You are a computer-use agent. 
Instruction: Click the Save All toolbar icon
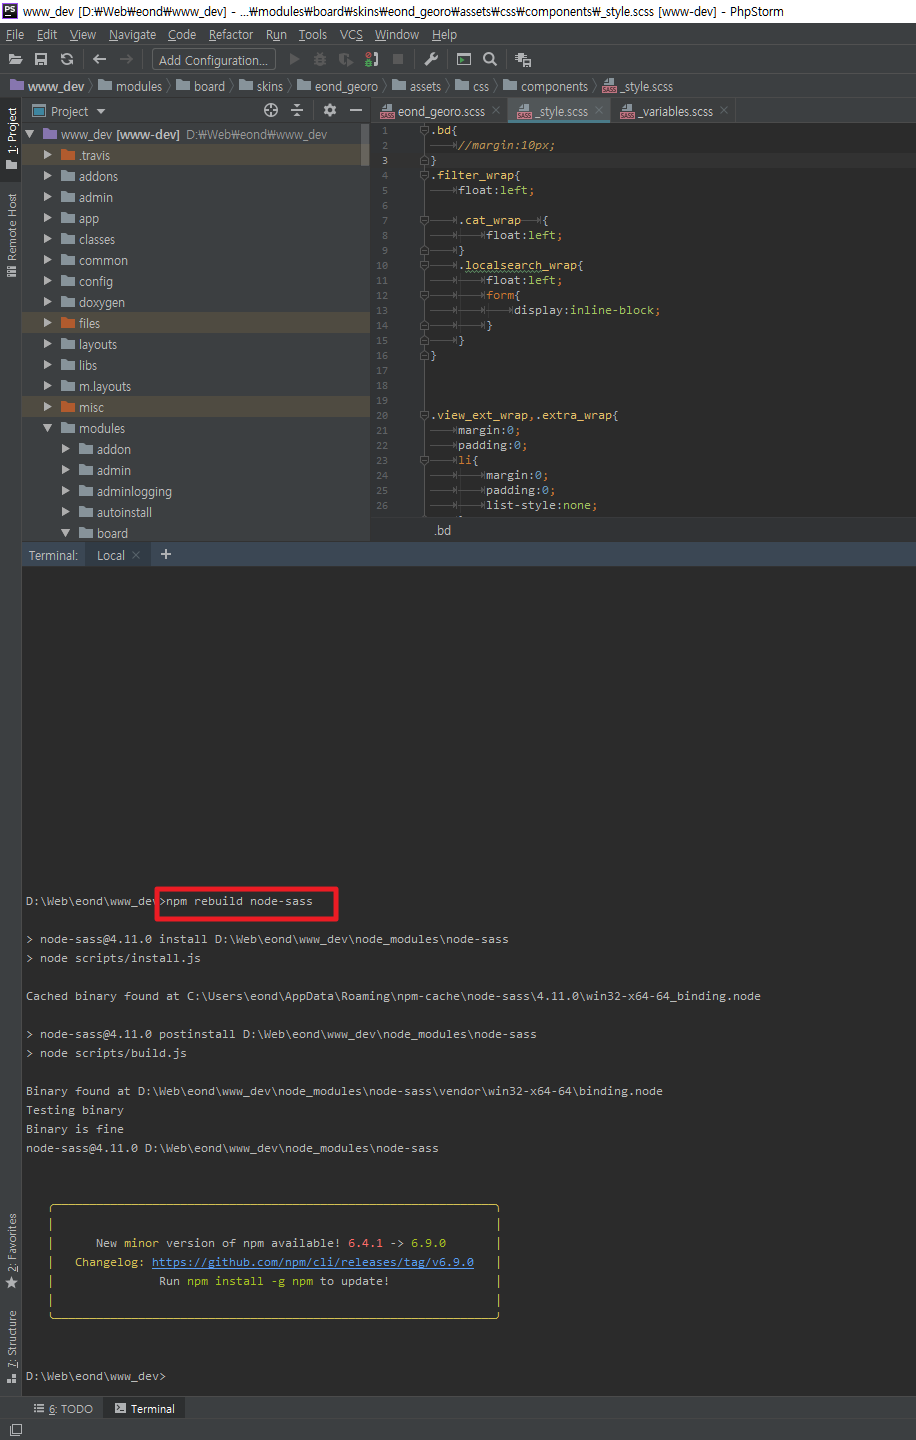tap(41, 60)
